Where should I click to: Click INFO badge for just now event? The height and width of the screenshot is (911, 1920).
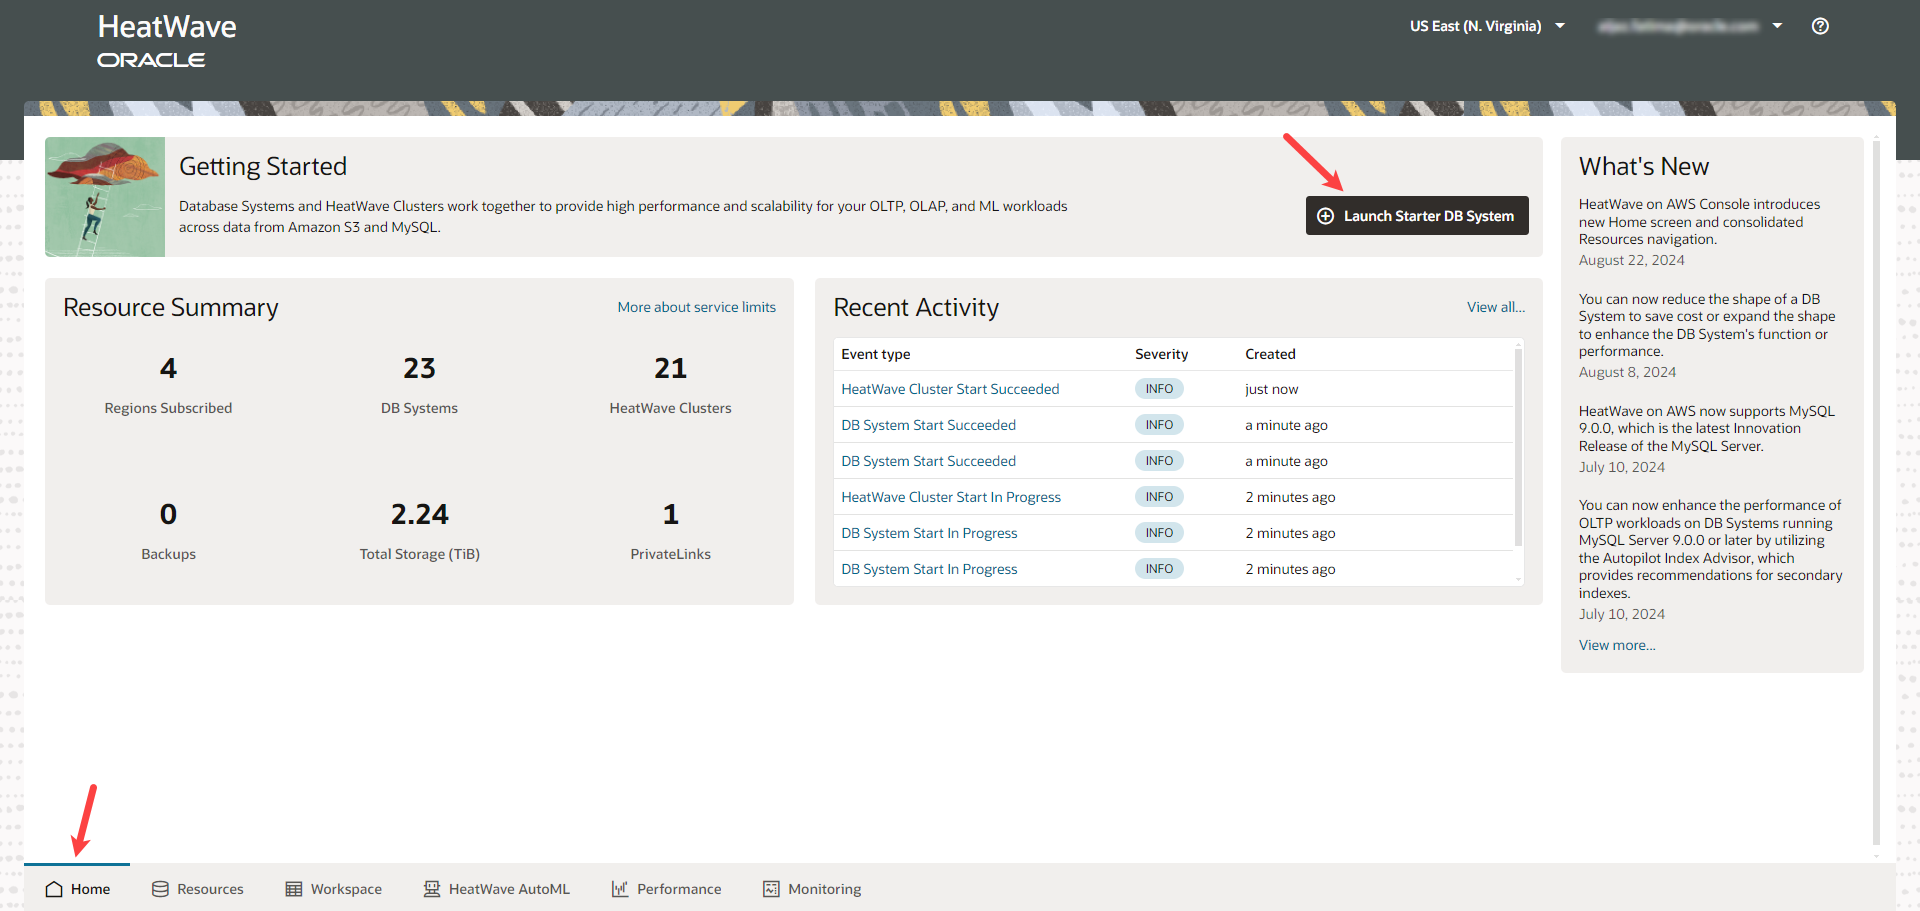[1159, 389]
